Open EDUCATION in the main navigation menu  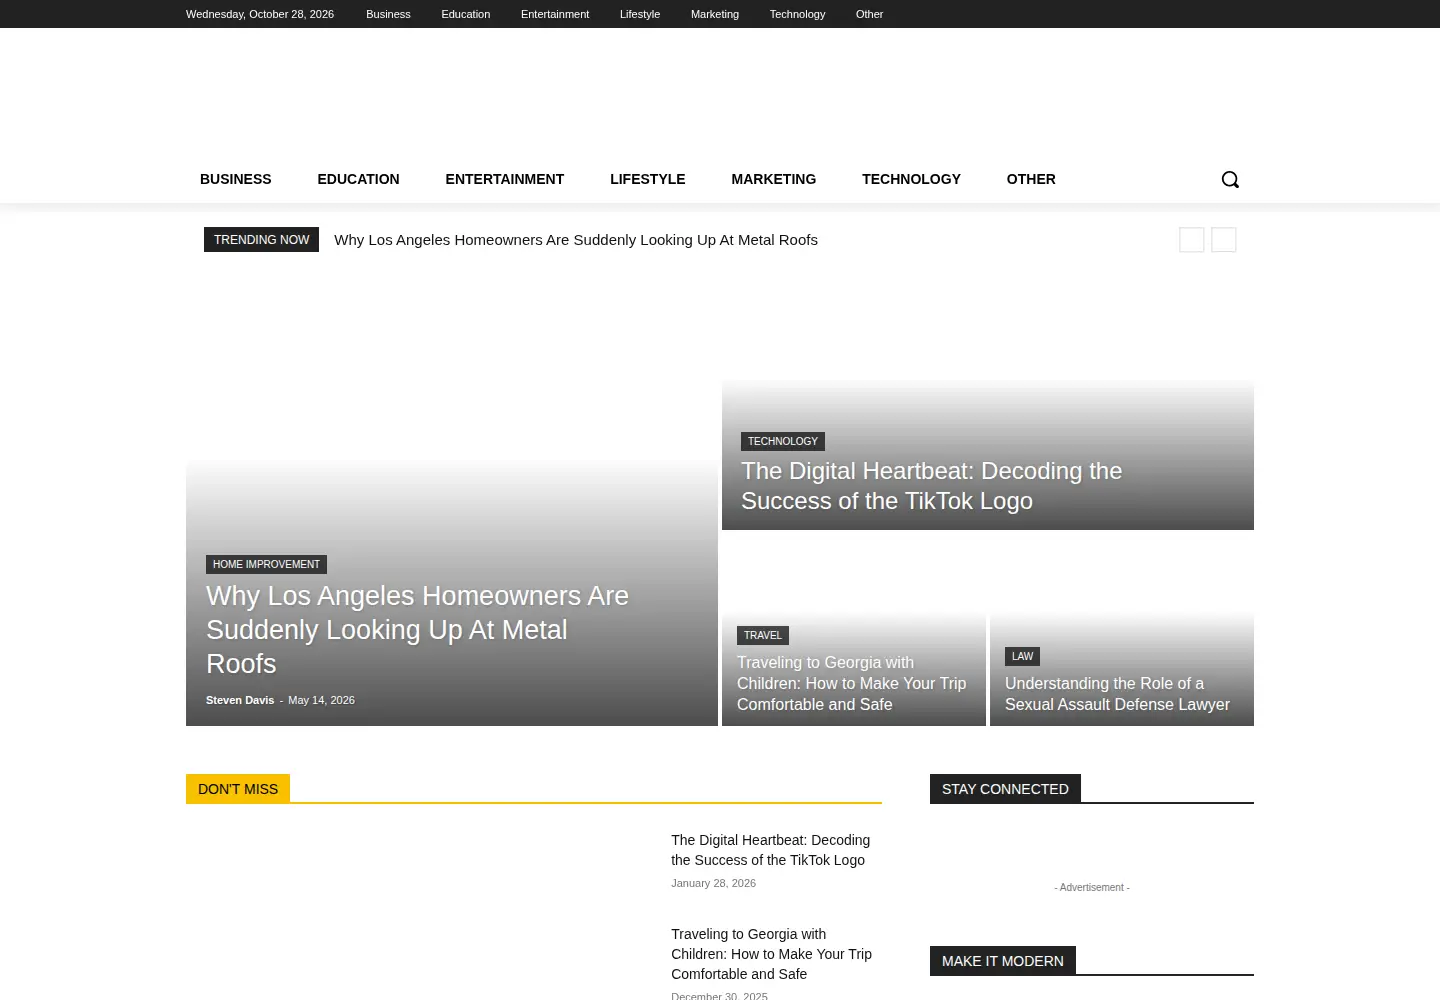click(x=358, y=179)
